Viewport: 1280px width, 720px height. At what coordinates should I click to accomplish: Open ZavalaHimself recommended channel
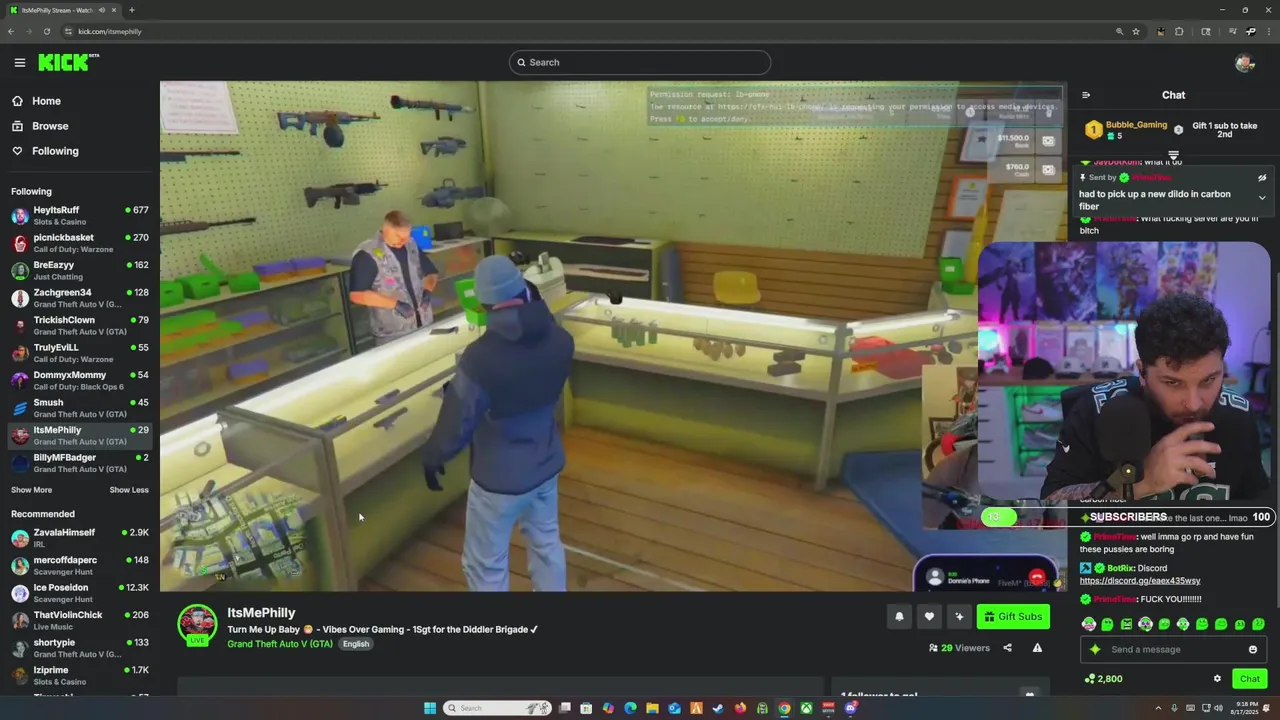[x=80, y=538]
